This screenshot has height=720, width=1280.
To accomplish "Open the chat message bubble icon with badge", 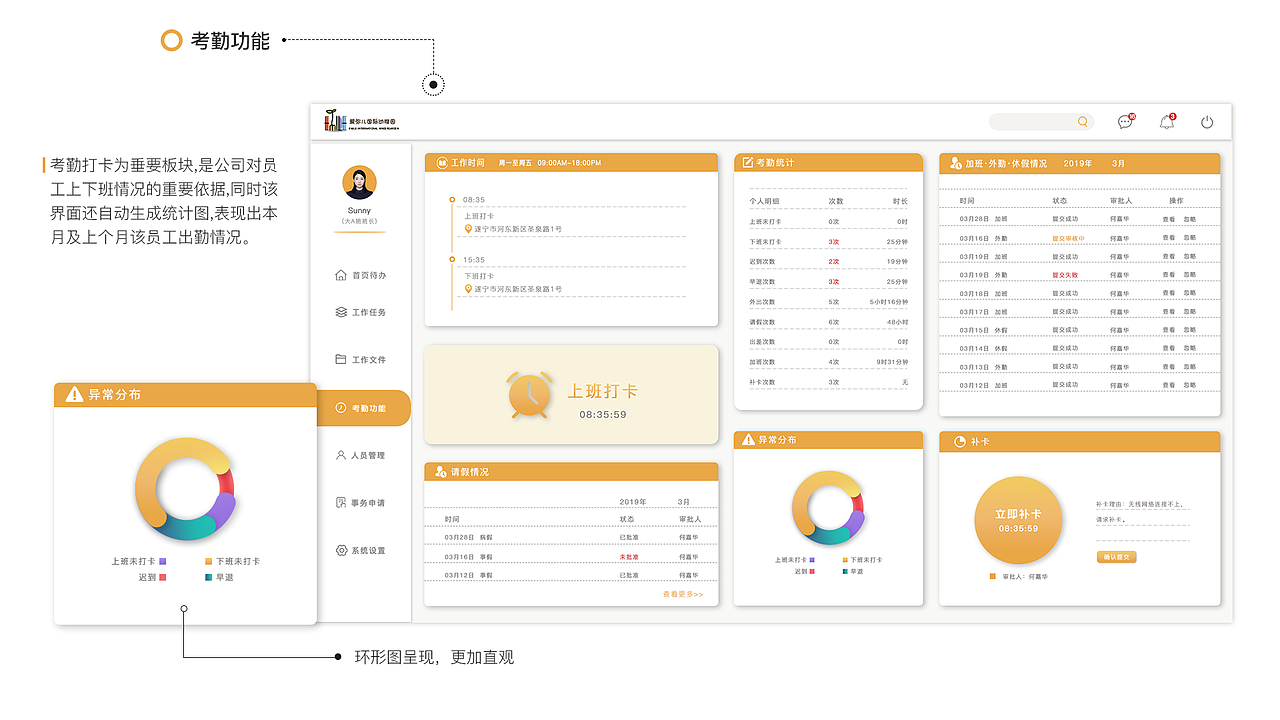I will (x=1127, y=121).
